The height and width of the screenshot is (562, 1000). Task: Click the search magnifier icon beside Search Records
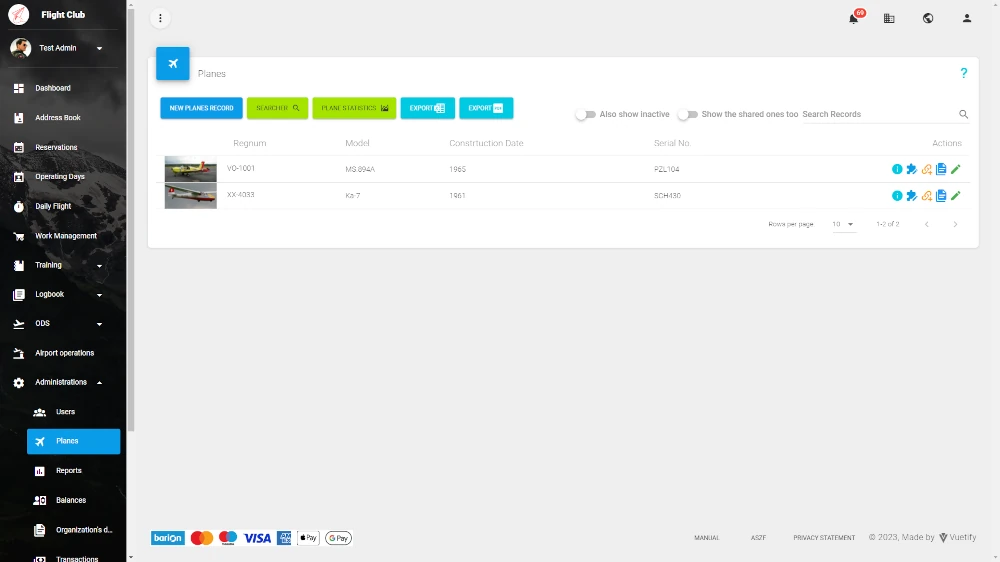point(964,114)
